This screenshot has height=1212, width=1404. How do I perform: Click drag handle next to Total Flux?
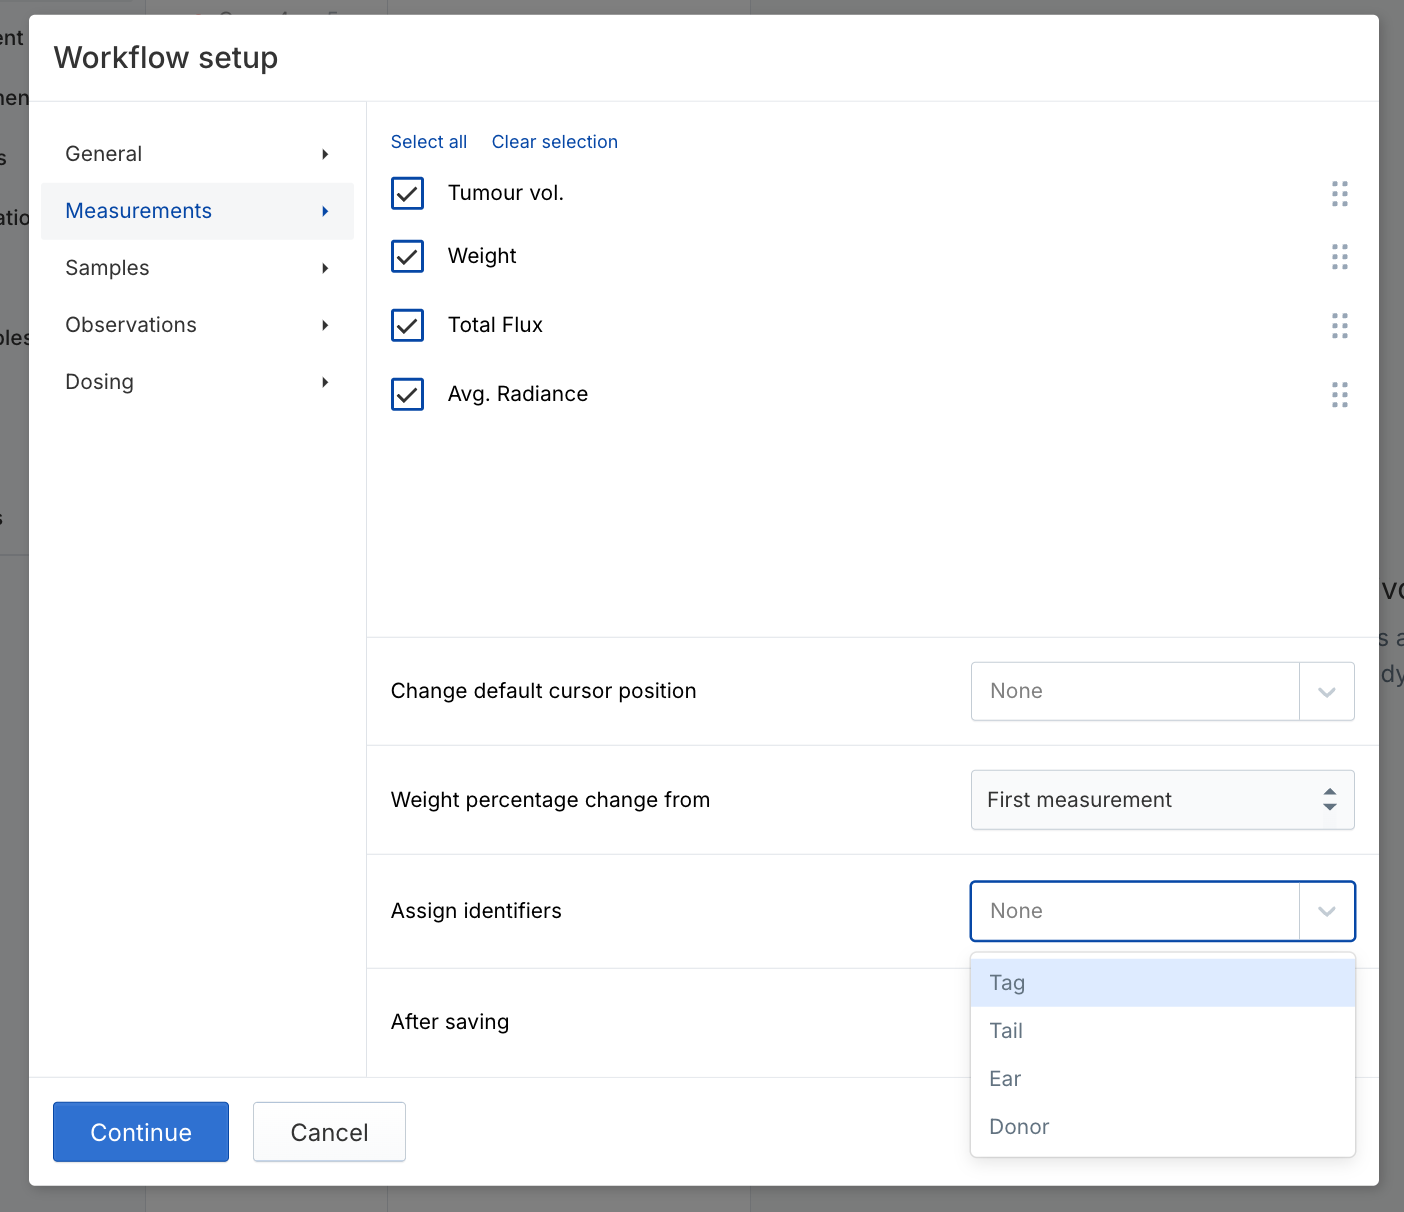tap(1339, 326)
